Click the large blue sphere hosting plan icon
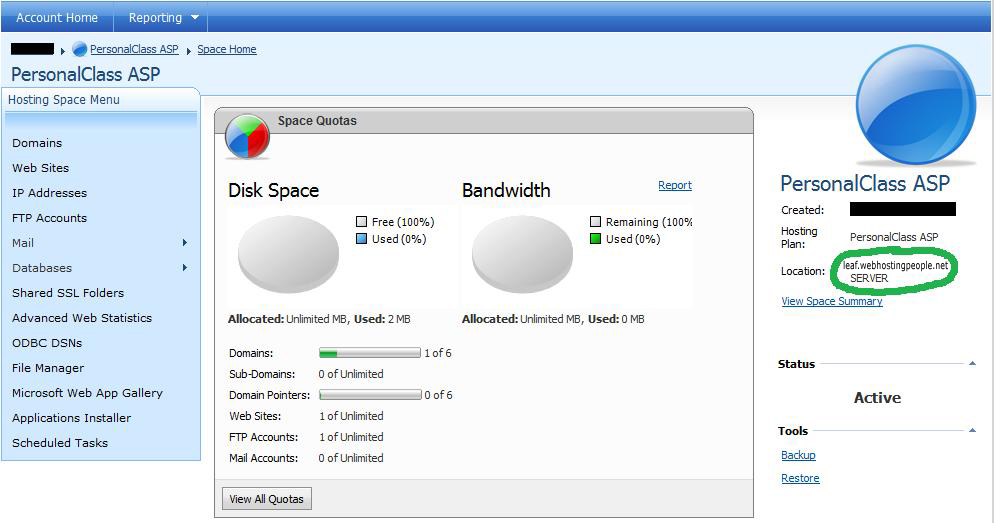Image resolution: width=994 pixels, height=523 pixels. pyautogui.click(x=916, y=103)
